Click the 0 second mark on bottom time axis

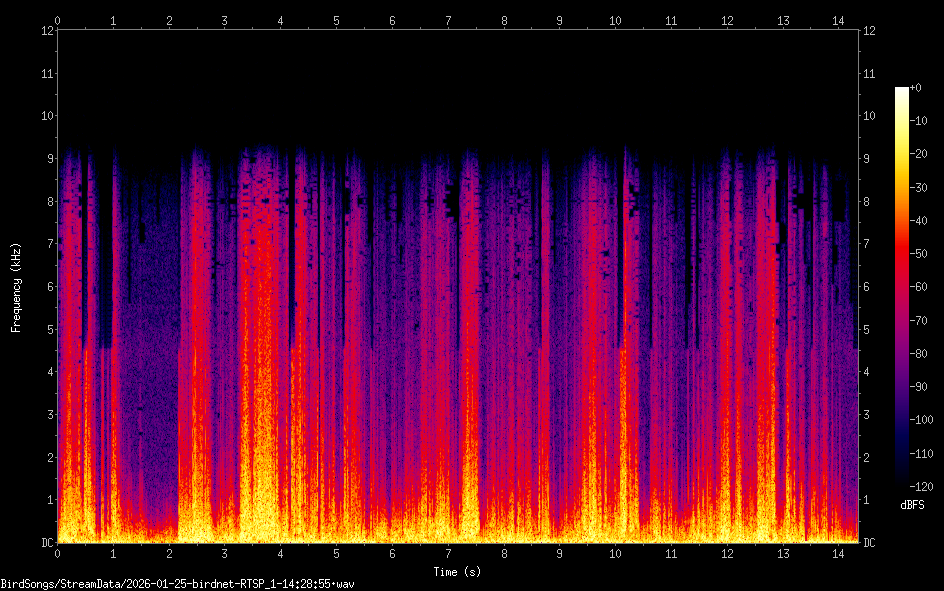58,553
